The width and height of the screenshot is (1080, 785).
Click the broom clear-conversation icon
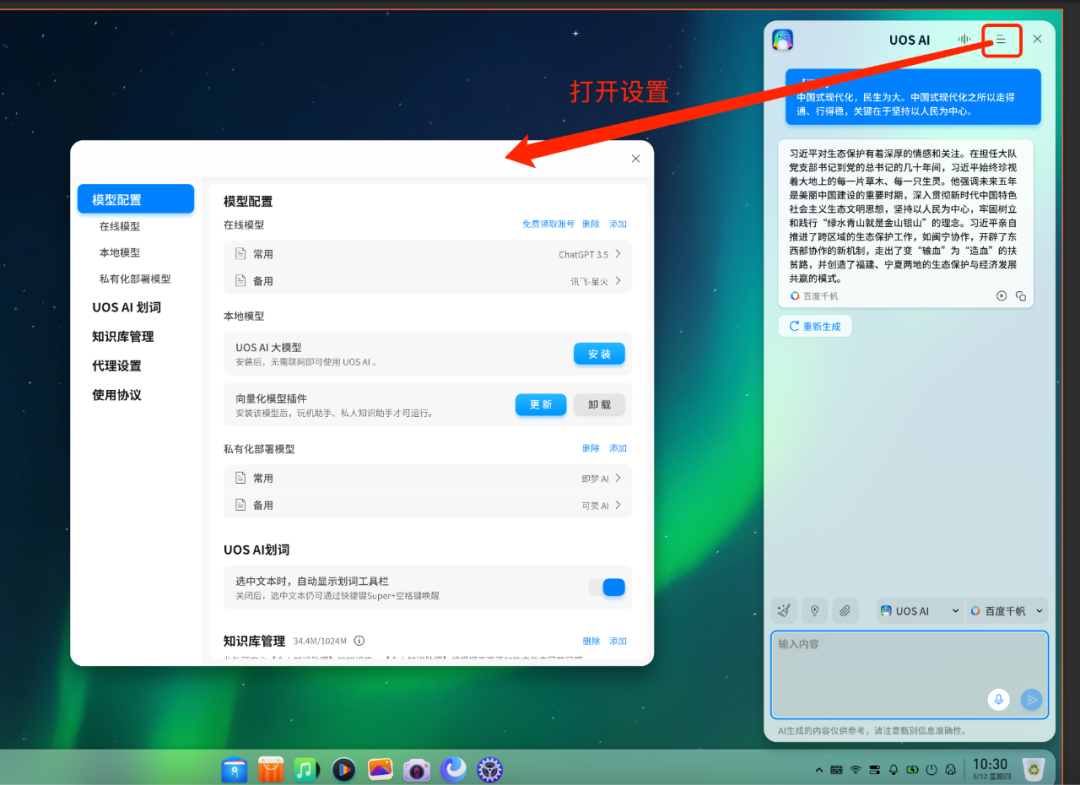(784, 610)
